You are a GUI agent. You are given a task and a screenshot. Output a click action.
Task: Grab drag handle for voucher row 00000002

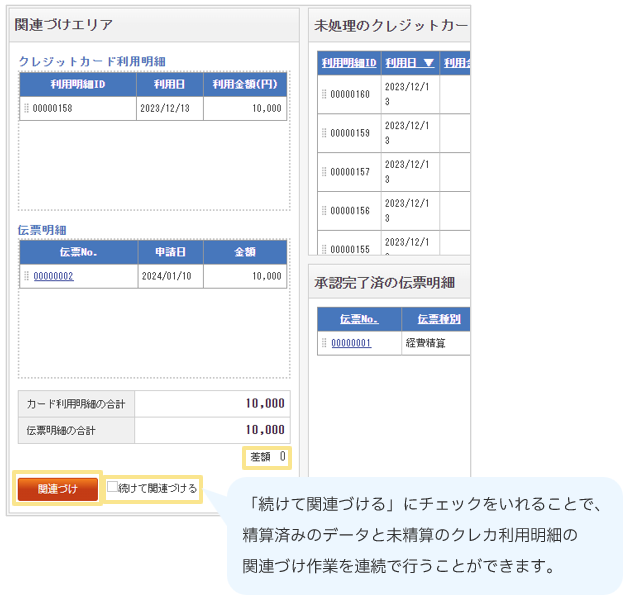[26, 277]
